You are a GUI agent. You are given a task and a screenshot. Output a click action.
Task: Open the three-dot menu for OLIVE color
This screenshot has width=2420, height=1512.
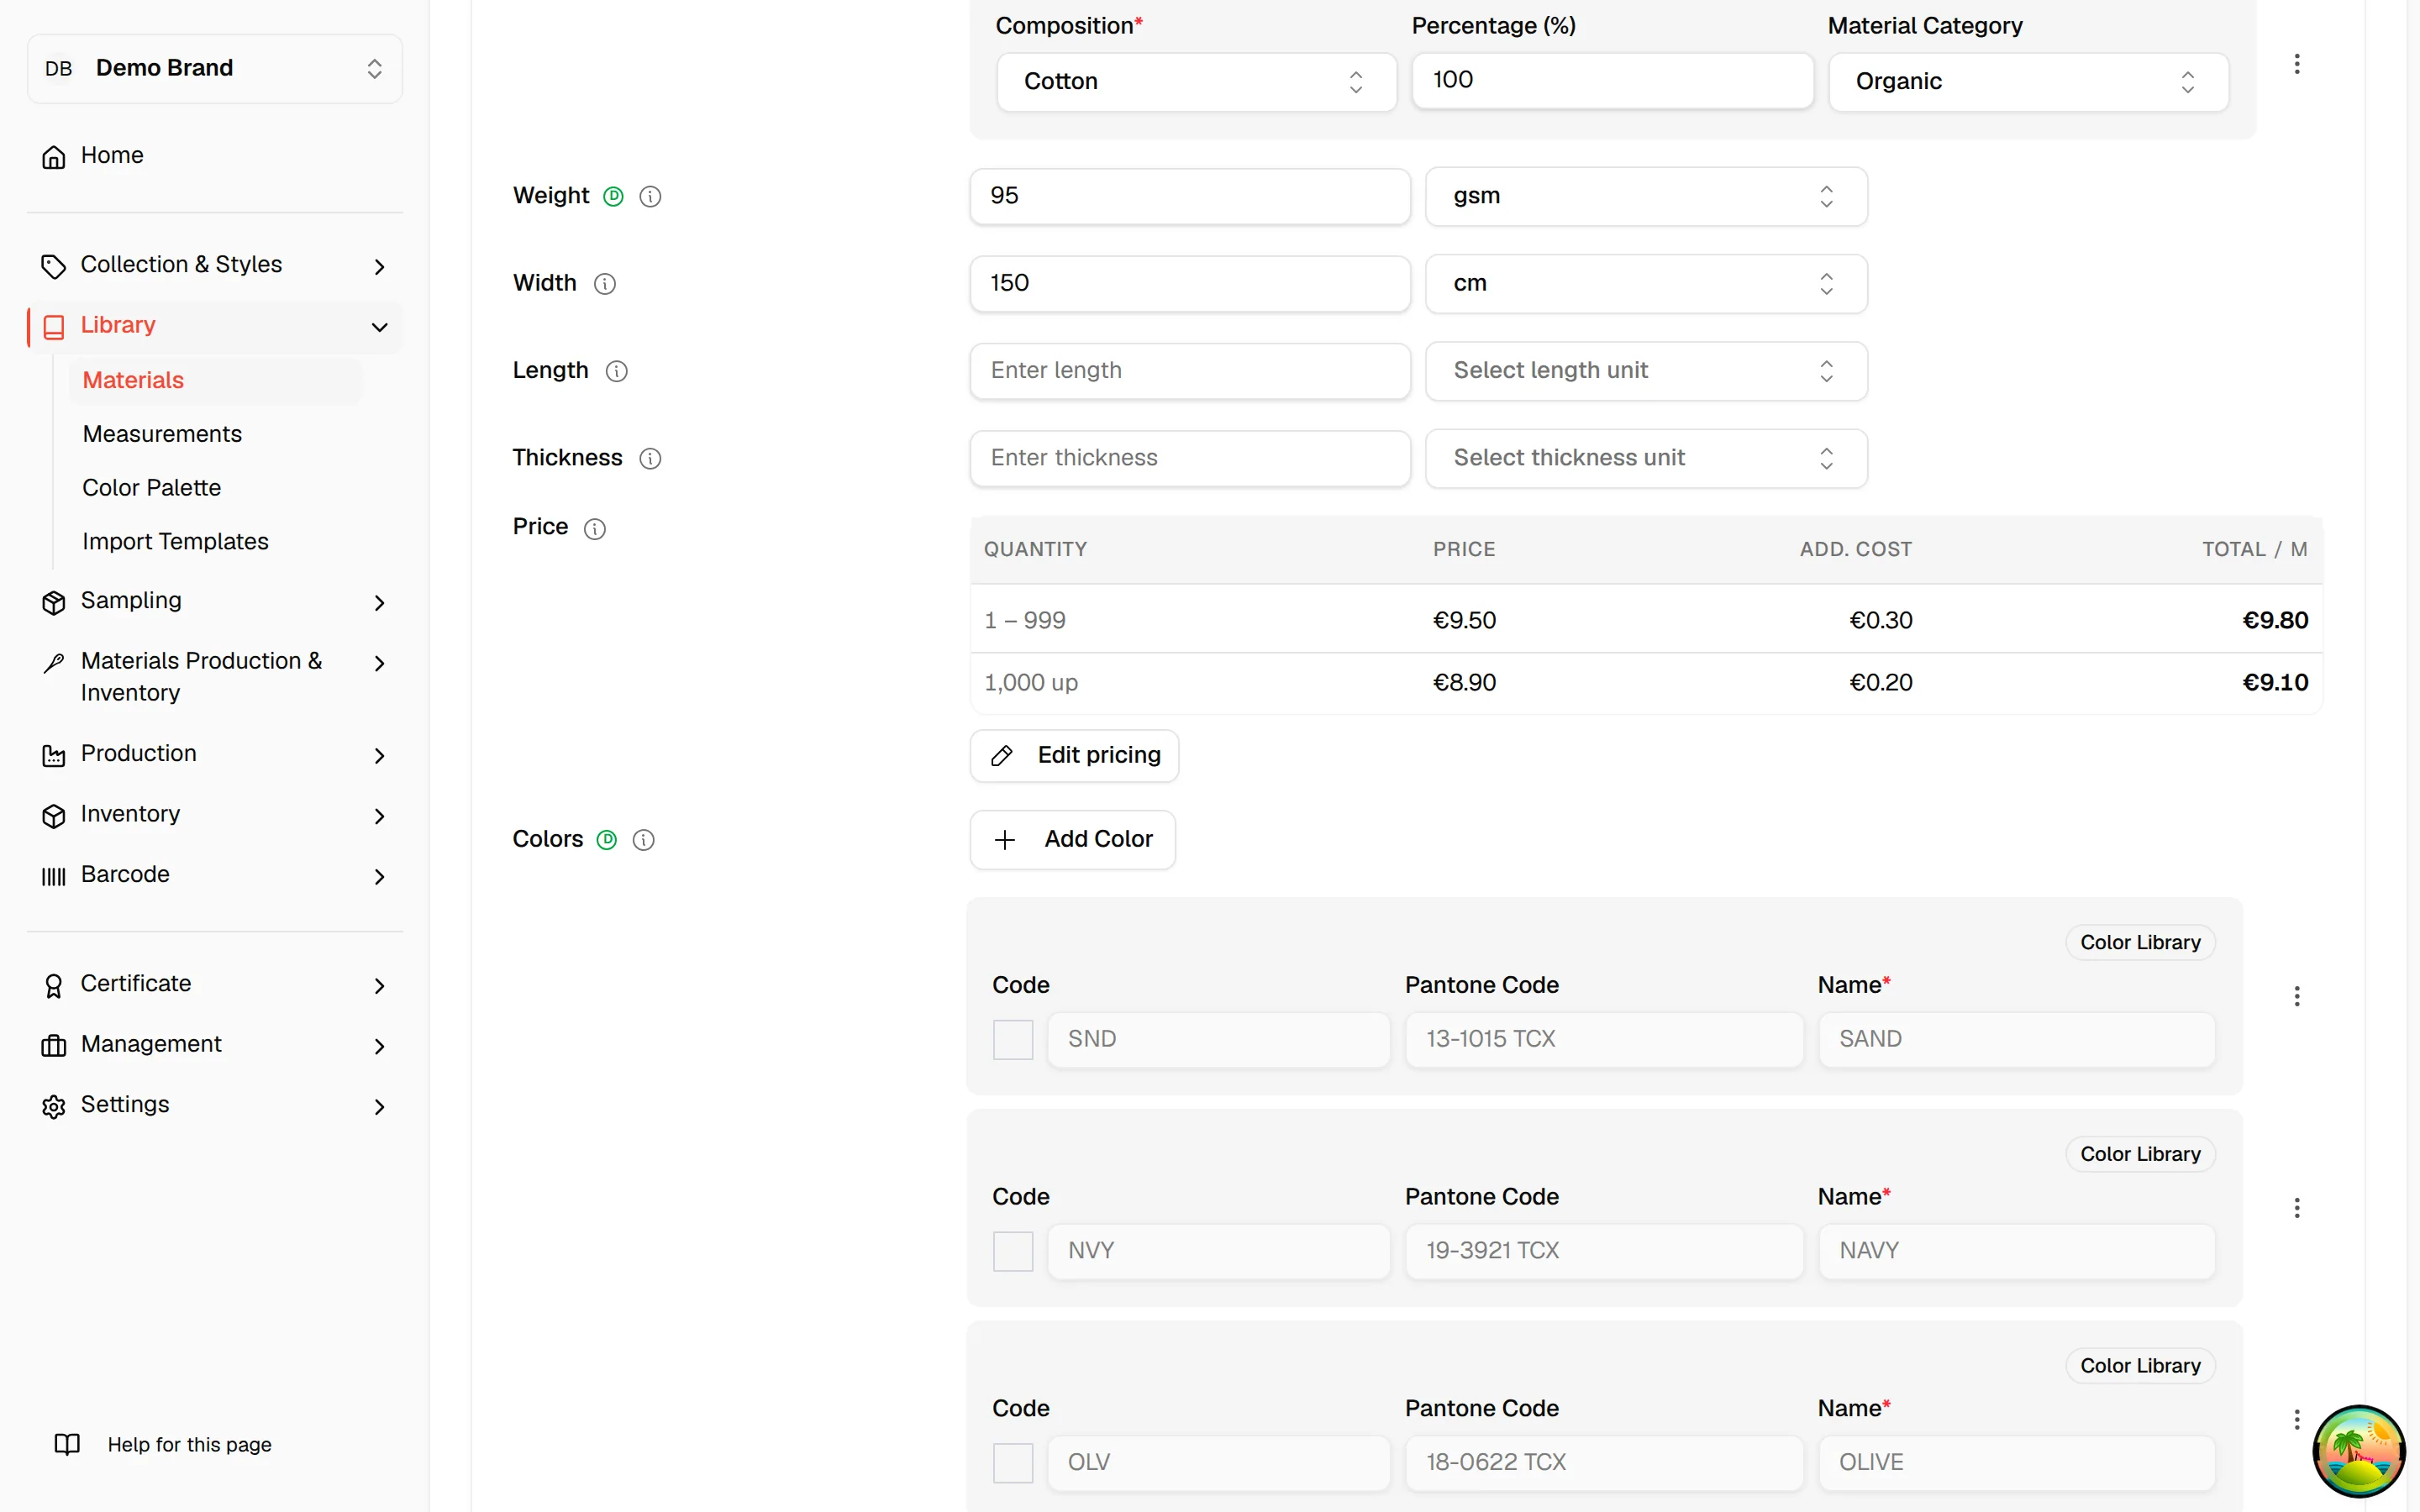click(2297, 1419)
